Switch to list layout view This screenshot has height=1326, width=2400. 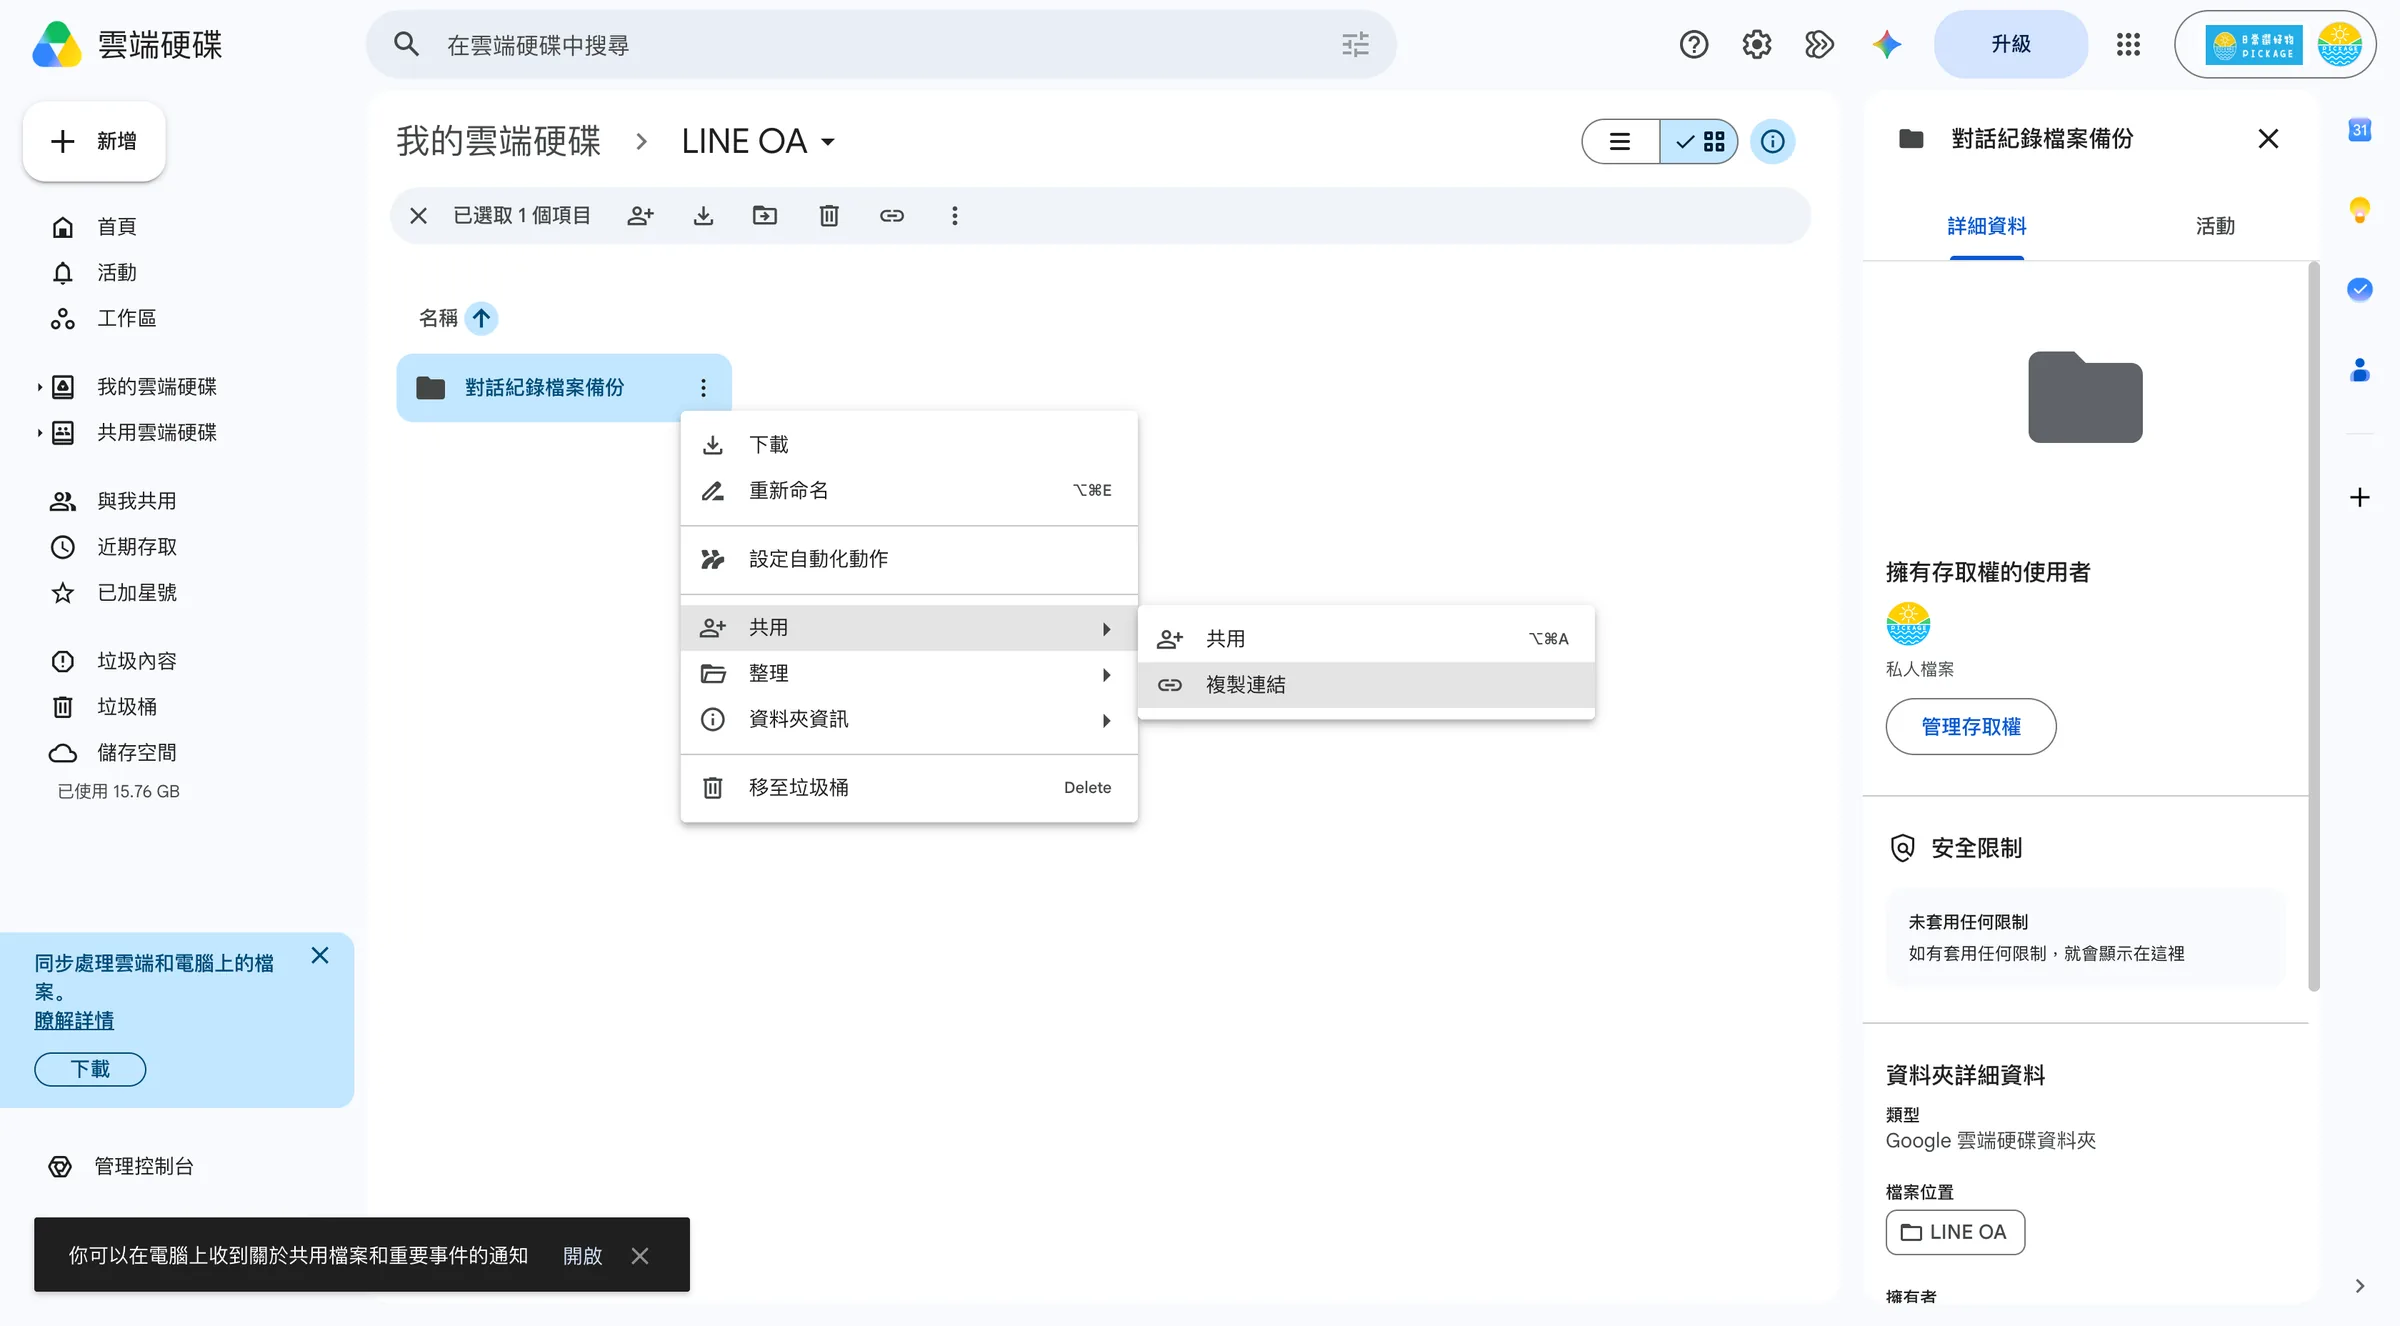[x=1620, y=141]
